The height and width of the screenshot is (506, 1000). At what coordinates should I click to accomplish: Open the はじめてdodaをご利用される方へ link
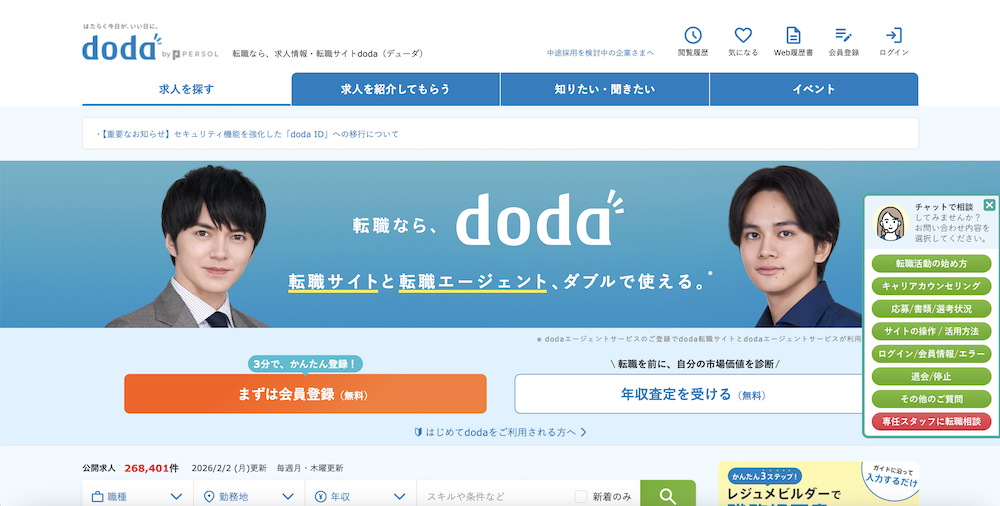pos(500,432)
